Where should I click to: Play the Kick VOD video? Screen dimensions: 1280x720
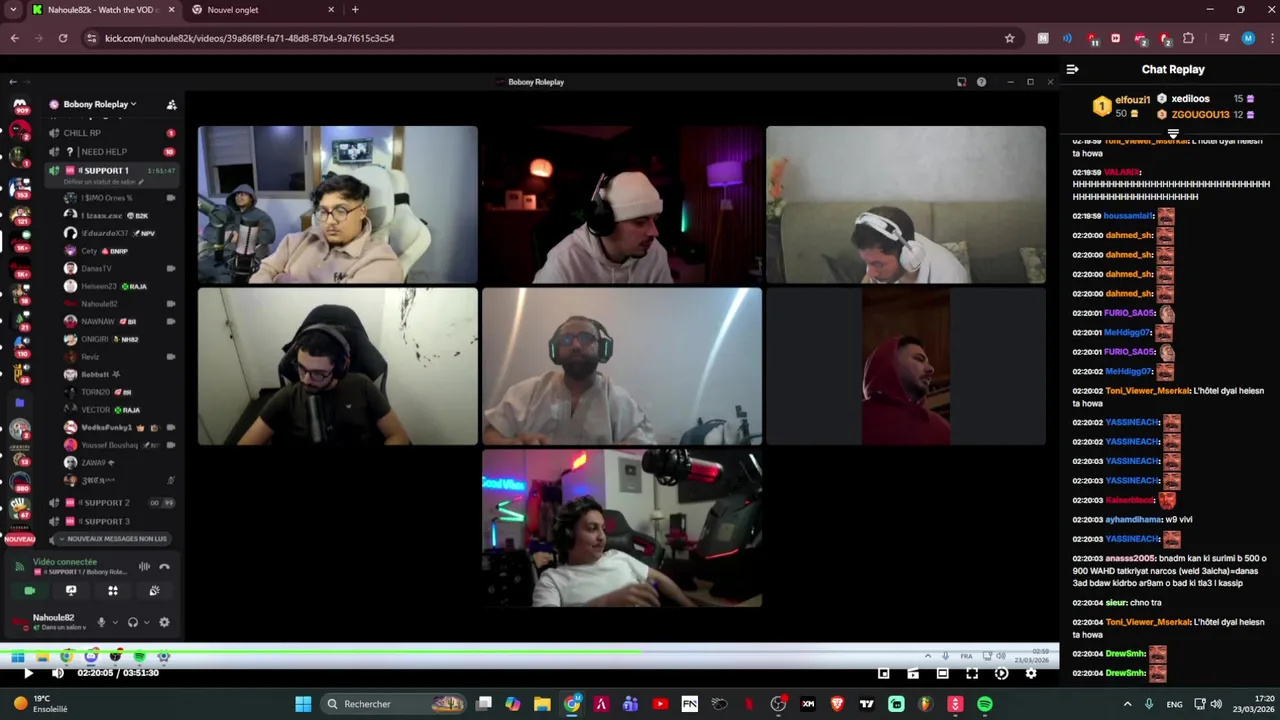coord(28,673)
